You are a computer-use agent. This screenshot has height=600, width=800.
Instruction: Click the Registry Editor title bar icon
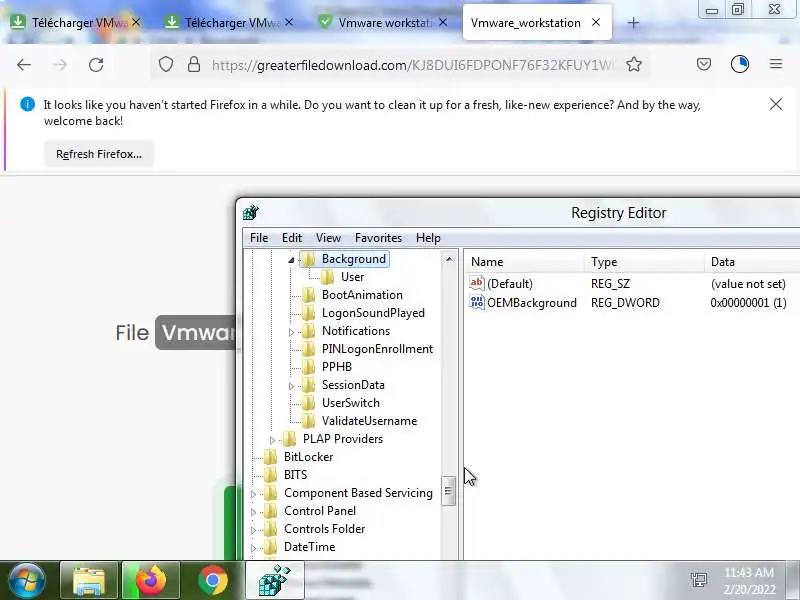click(x=251, y=212)
